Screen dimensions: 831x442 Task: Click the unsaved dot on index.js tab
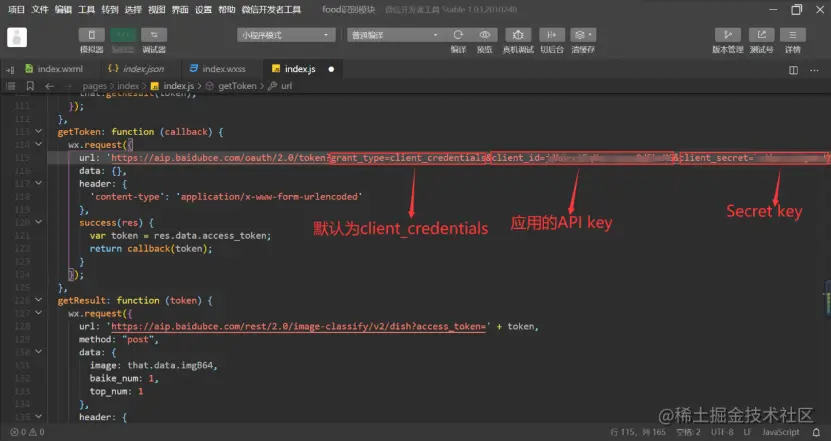click(331, 69)
